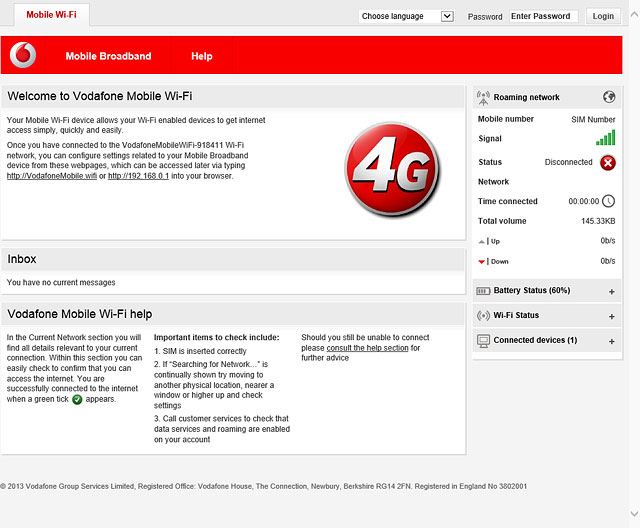Image resolution: width=640 pixels, height=528 pixels.
Task: Click the Total volume value 145.33KB
Action: pyautogui.click(x=598, y=221)
